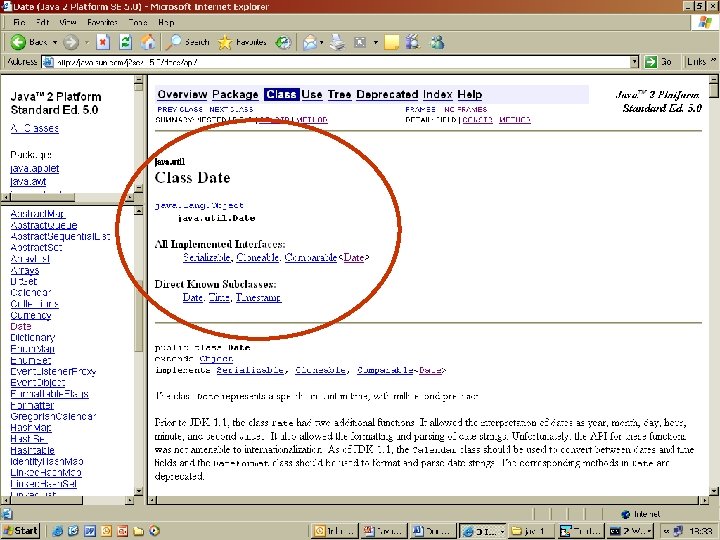Open the Index navigation link
The height and width of the screenshot is (540, 720).
(x=438, y=95)
